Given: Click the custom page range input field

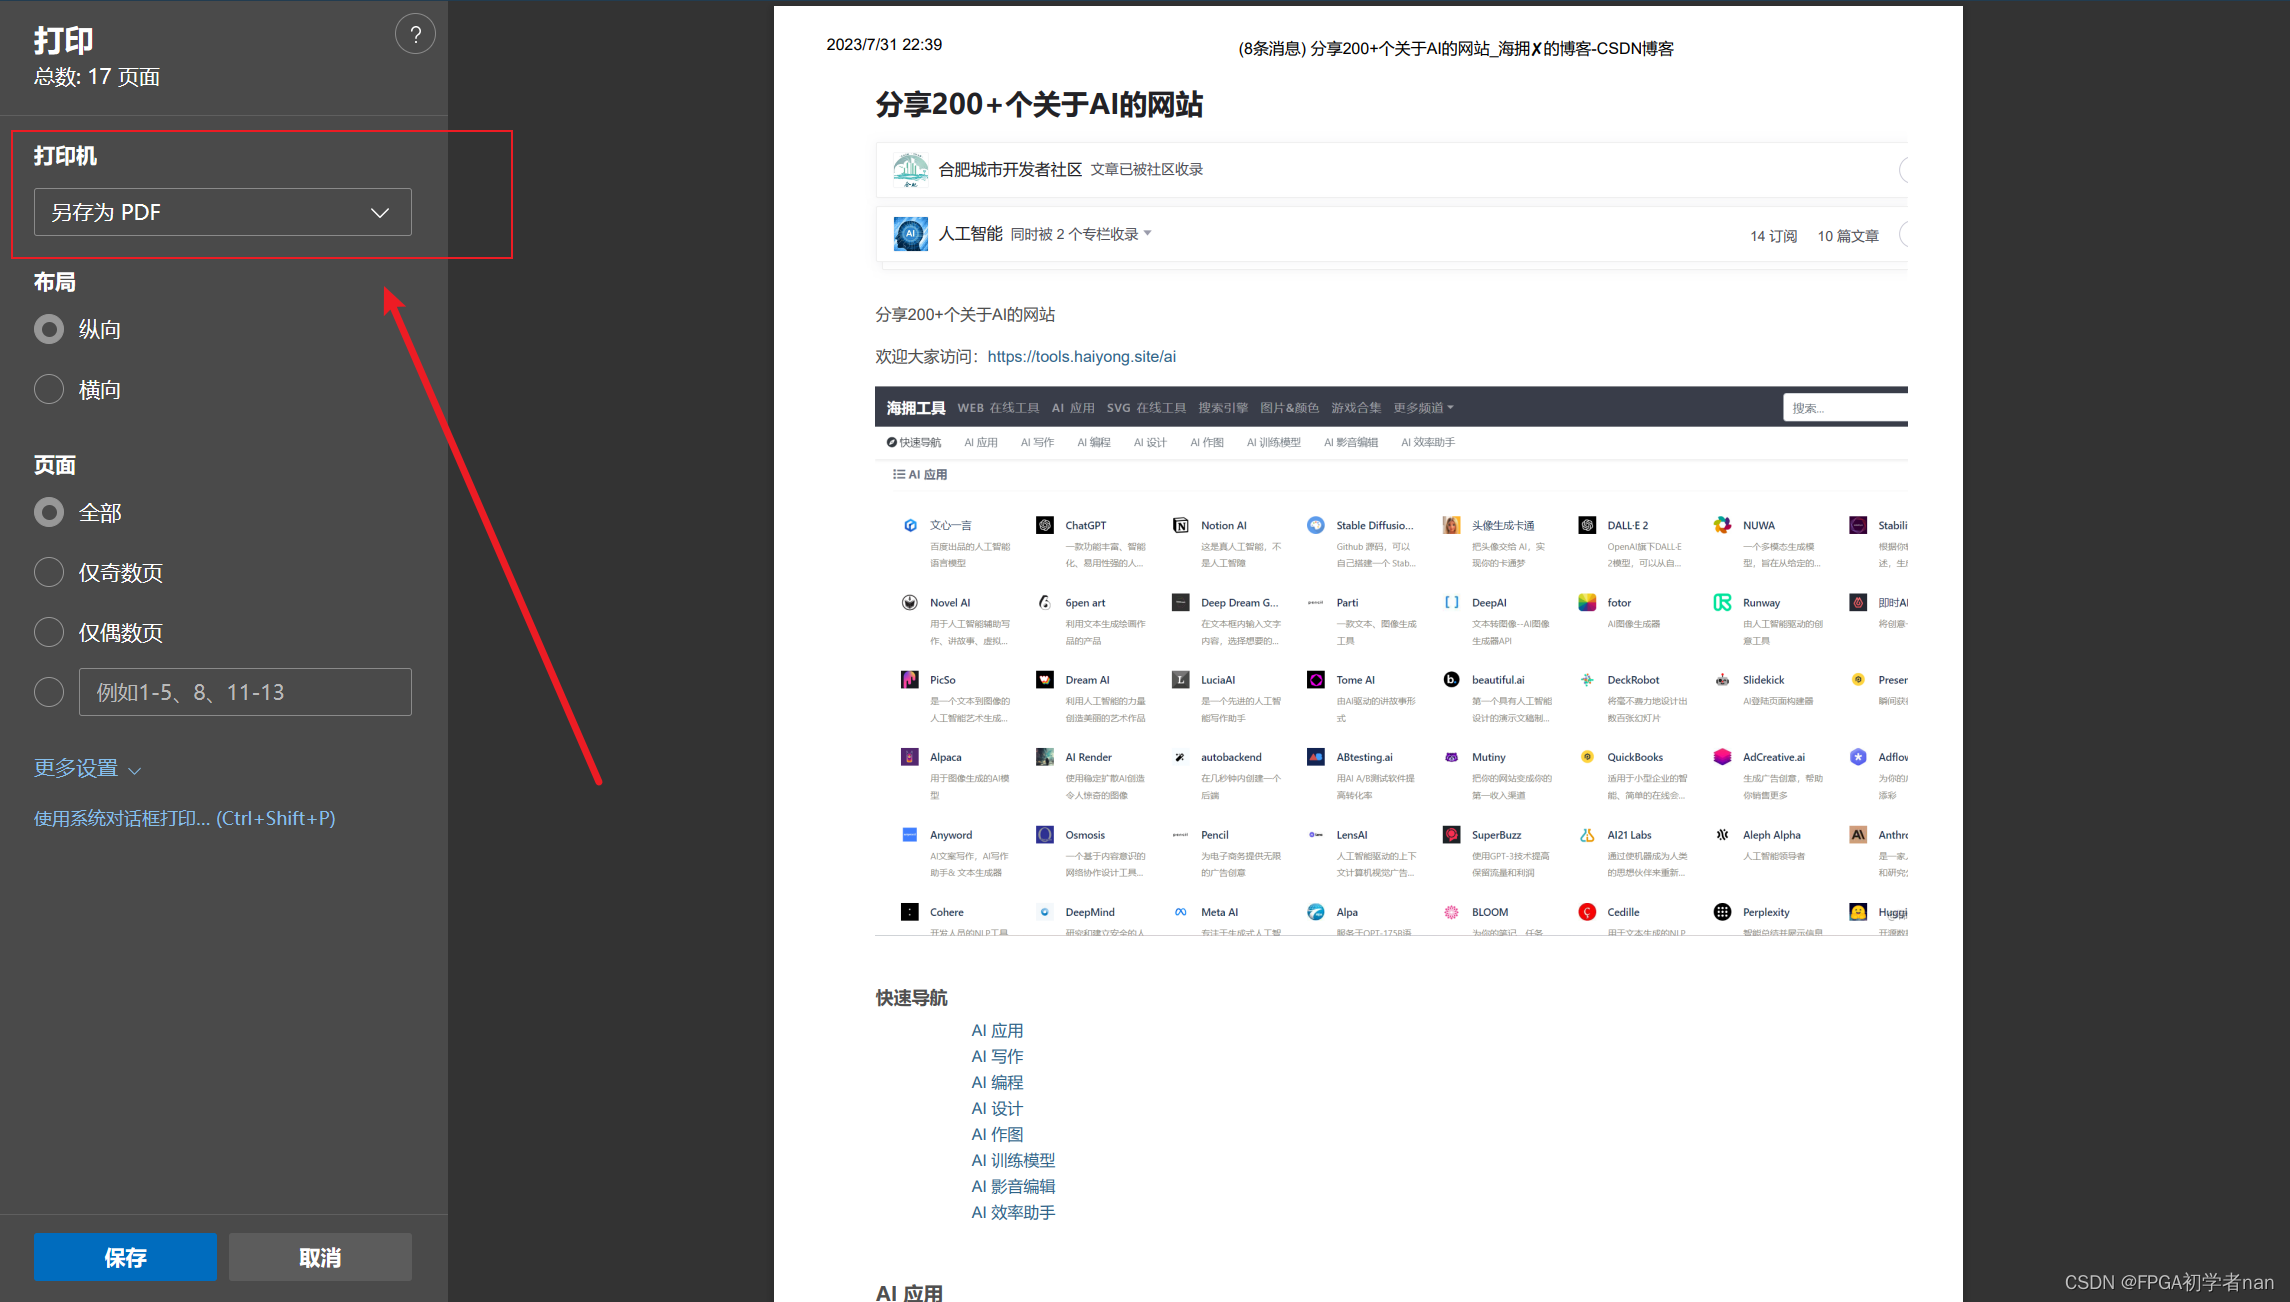Looking at the screenshot, I should 245,692.
